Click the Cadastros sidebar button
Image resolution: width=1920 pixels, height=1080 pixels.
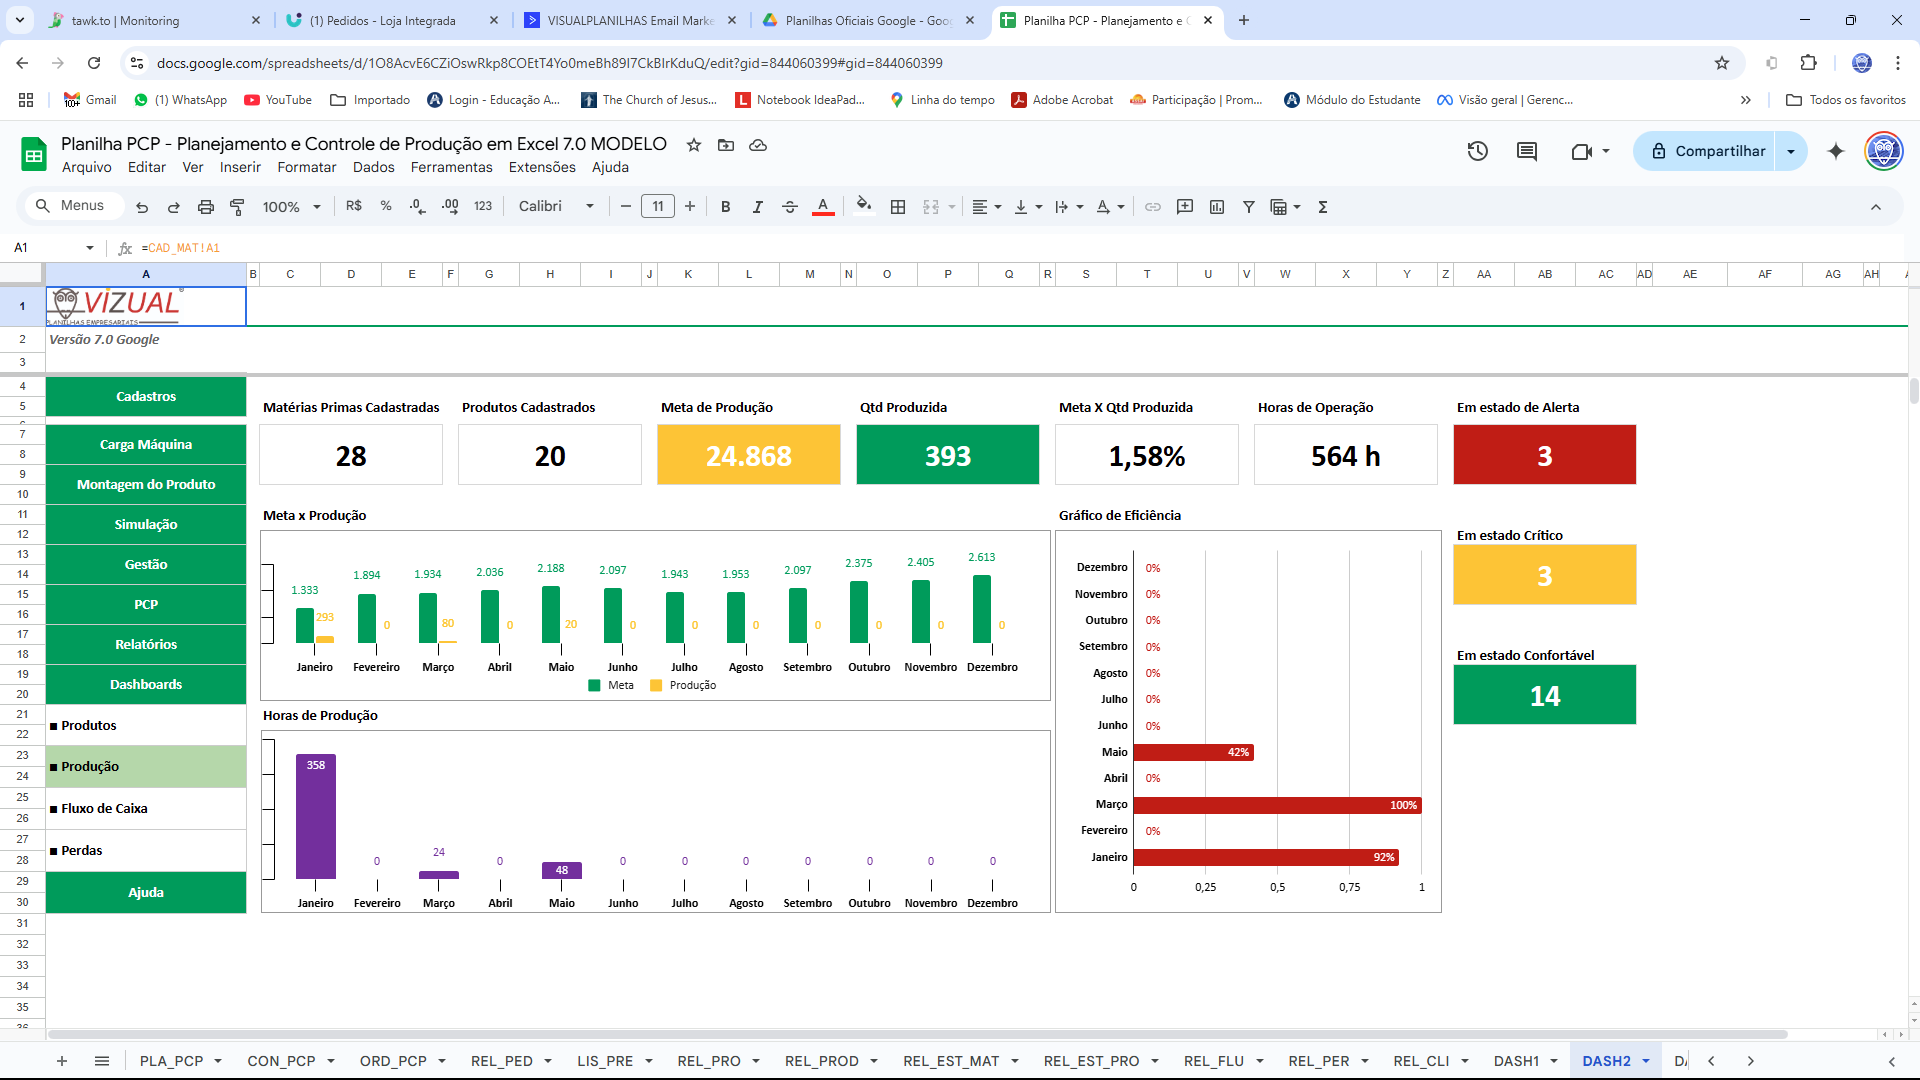146,397
